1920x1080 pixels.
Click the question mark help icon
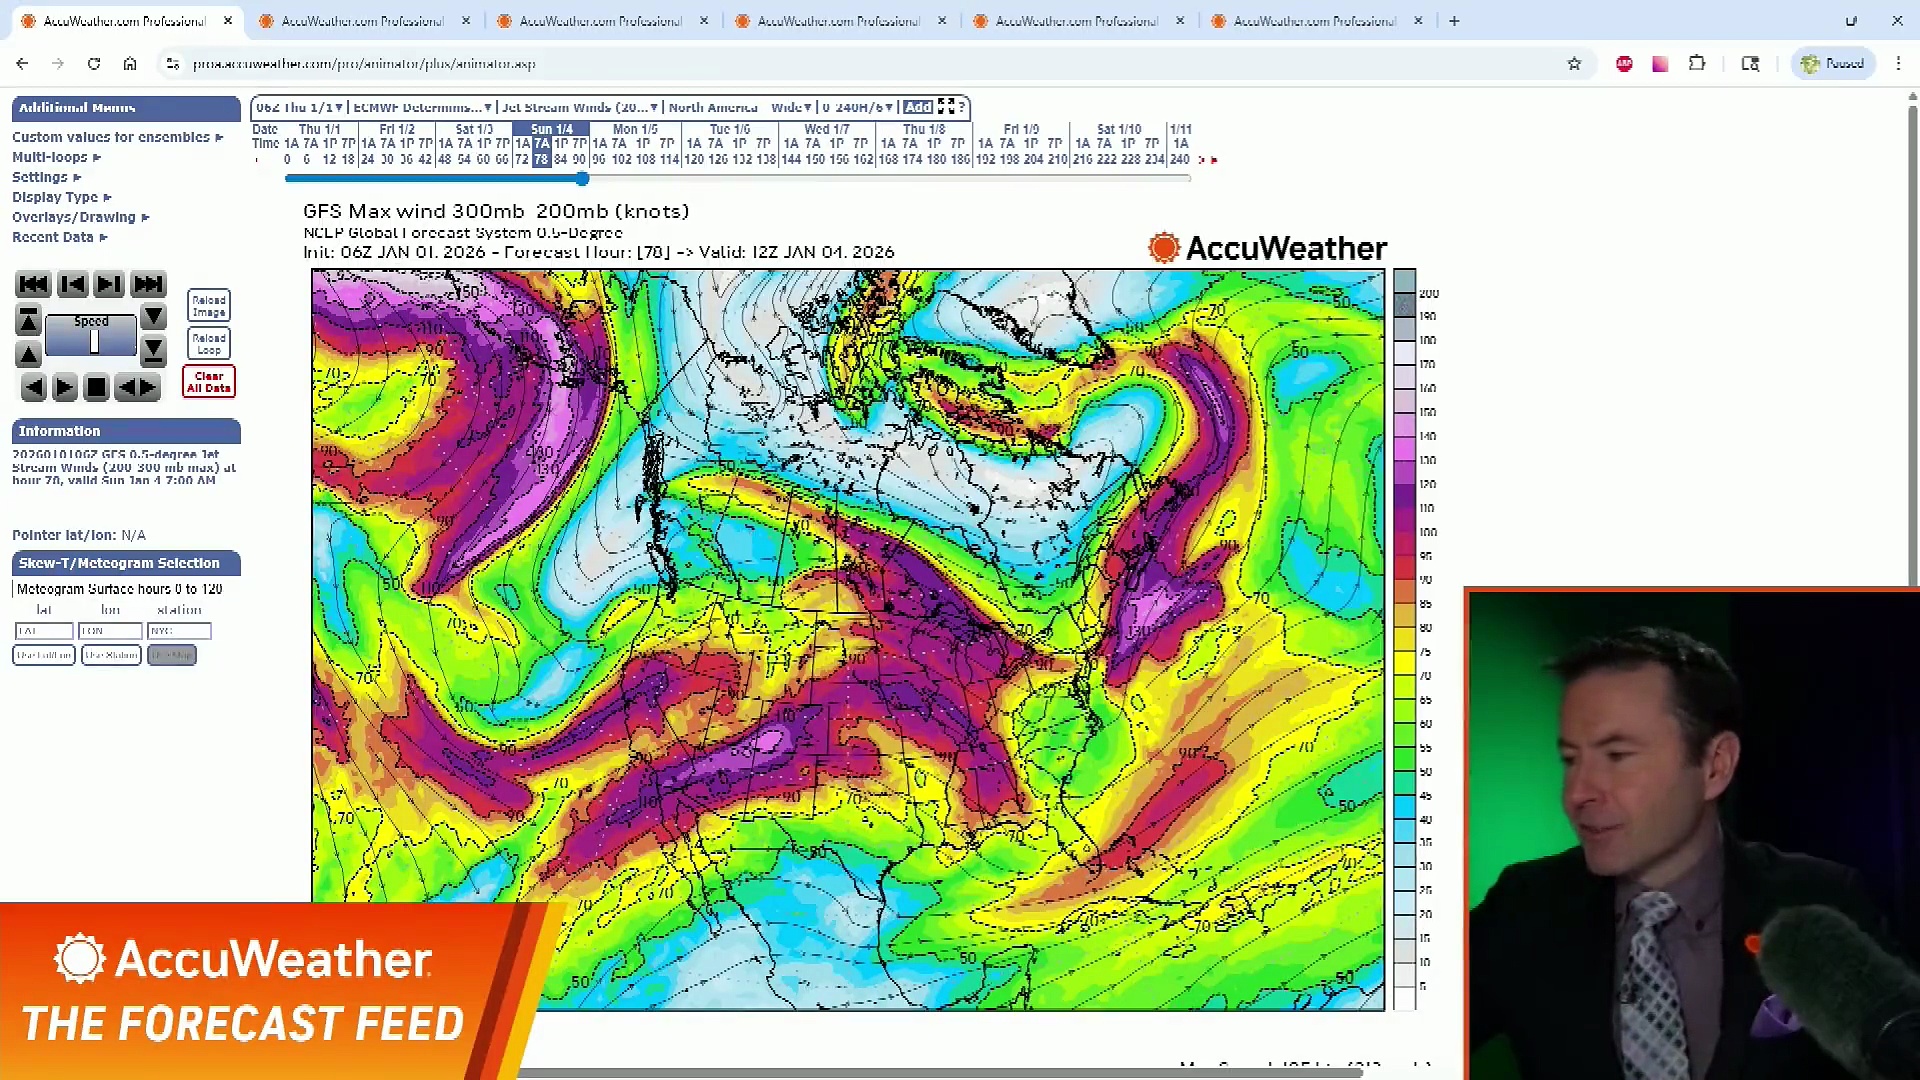coord(960,107)
